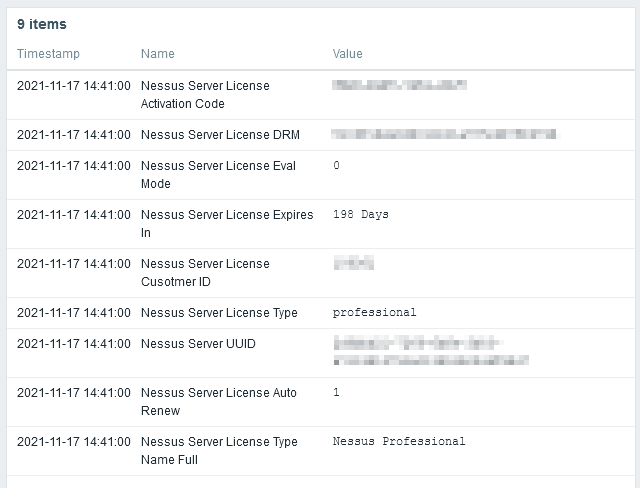The height and width of the screenshot is (488, 640).
Task: Click the 'Nessus Professional' value
Action: 399,441
